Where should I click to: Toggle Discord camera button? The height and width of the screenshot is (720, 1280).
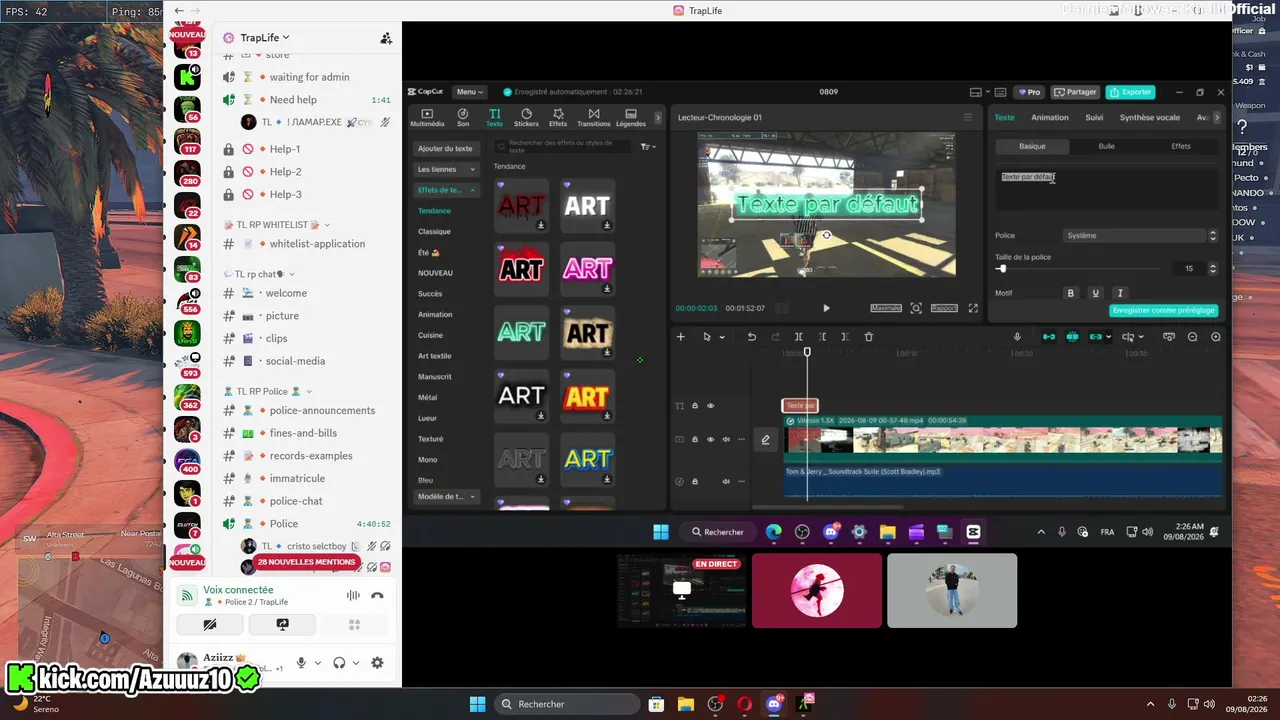click(x=210, y=625)
